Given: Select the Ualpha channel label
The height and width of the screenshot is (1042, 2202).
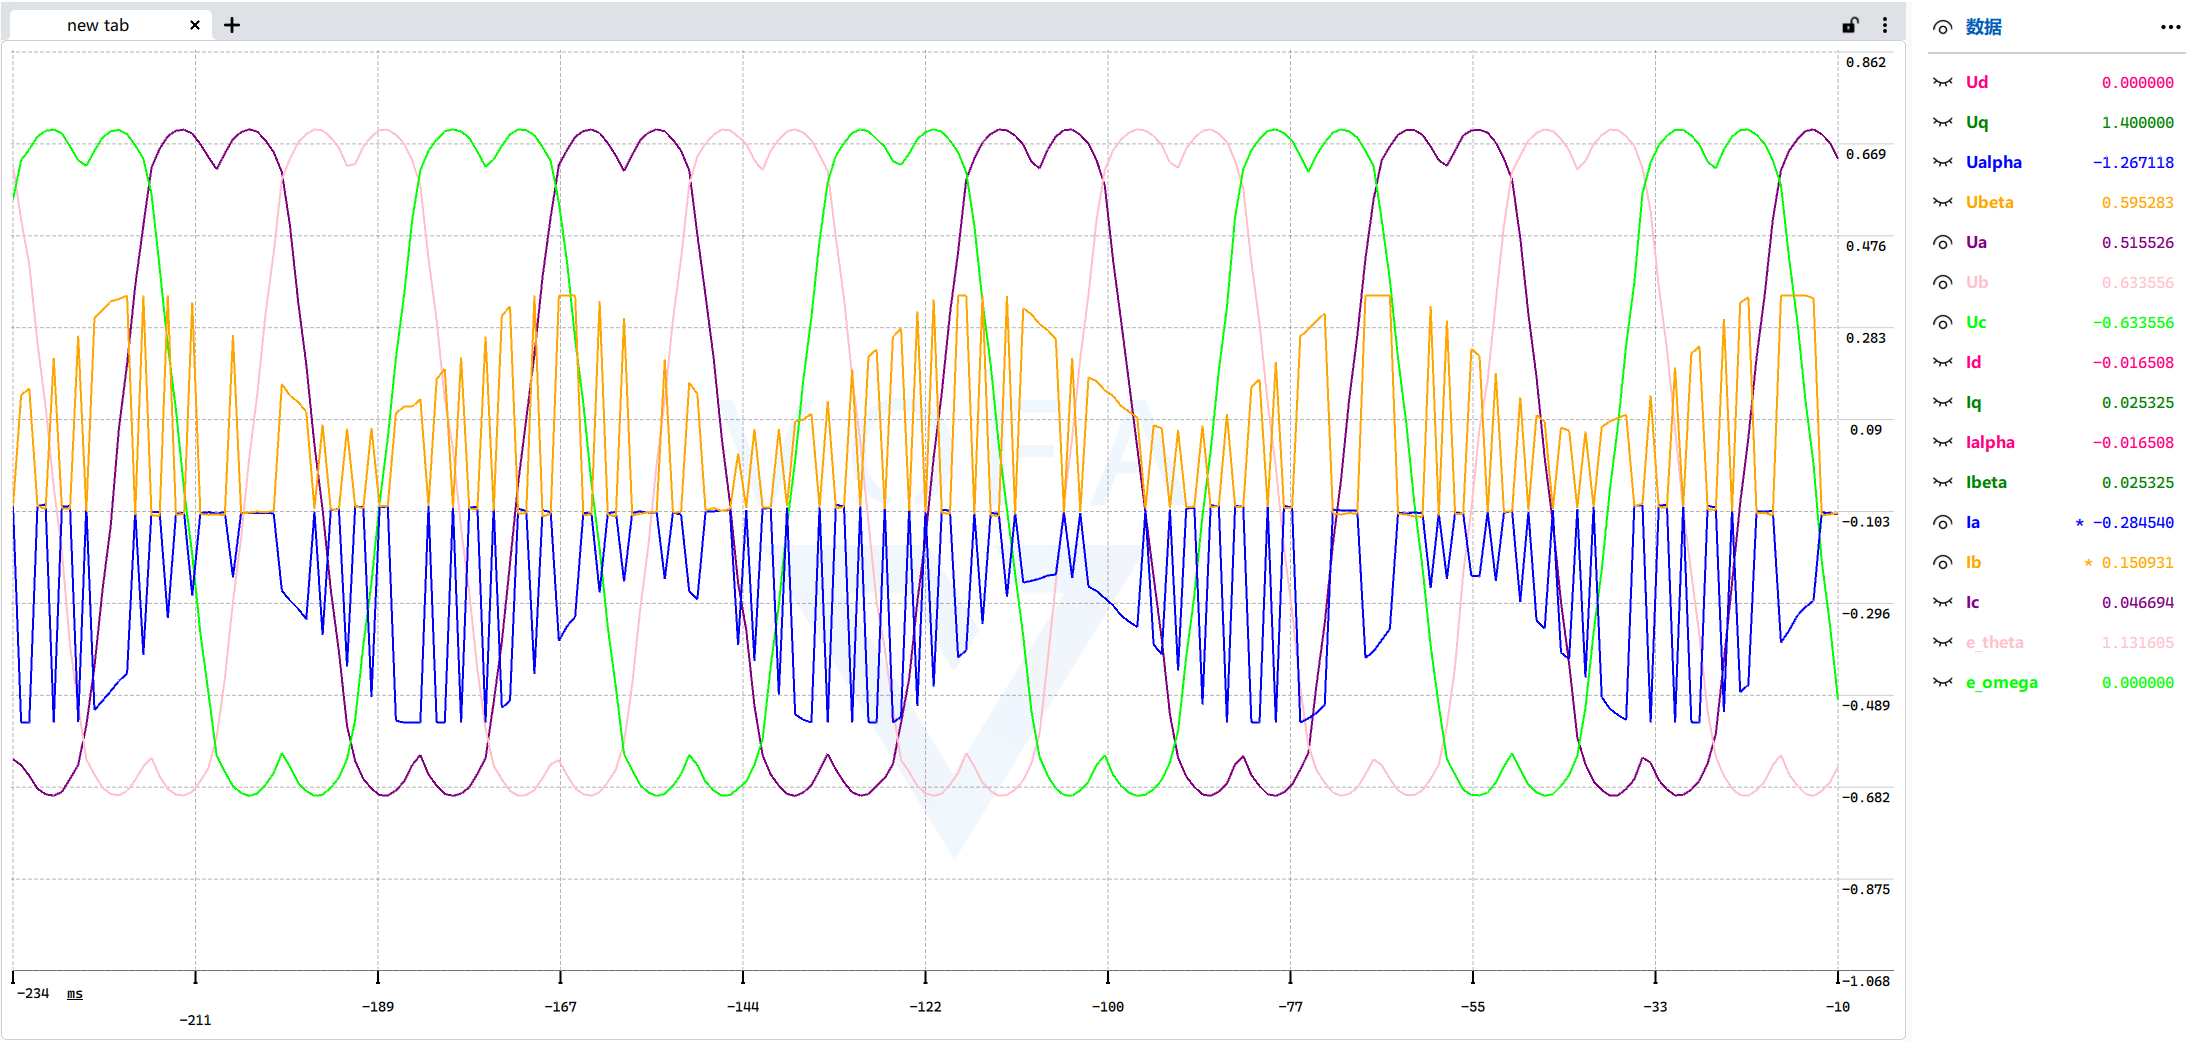Looking at the screenshot, I should (x=1993, y=162).
